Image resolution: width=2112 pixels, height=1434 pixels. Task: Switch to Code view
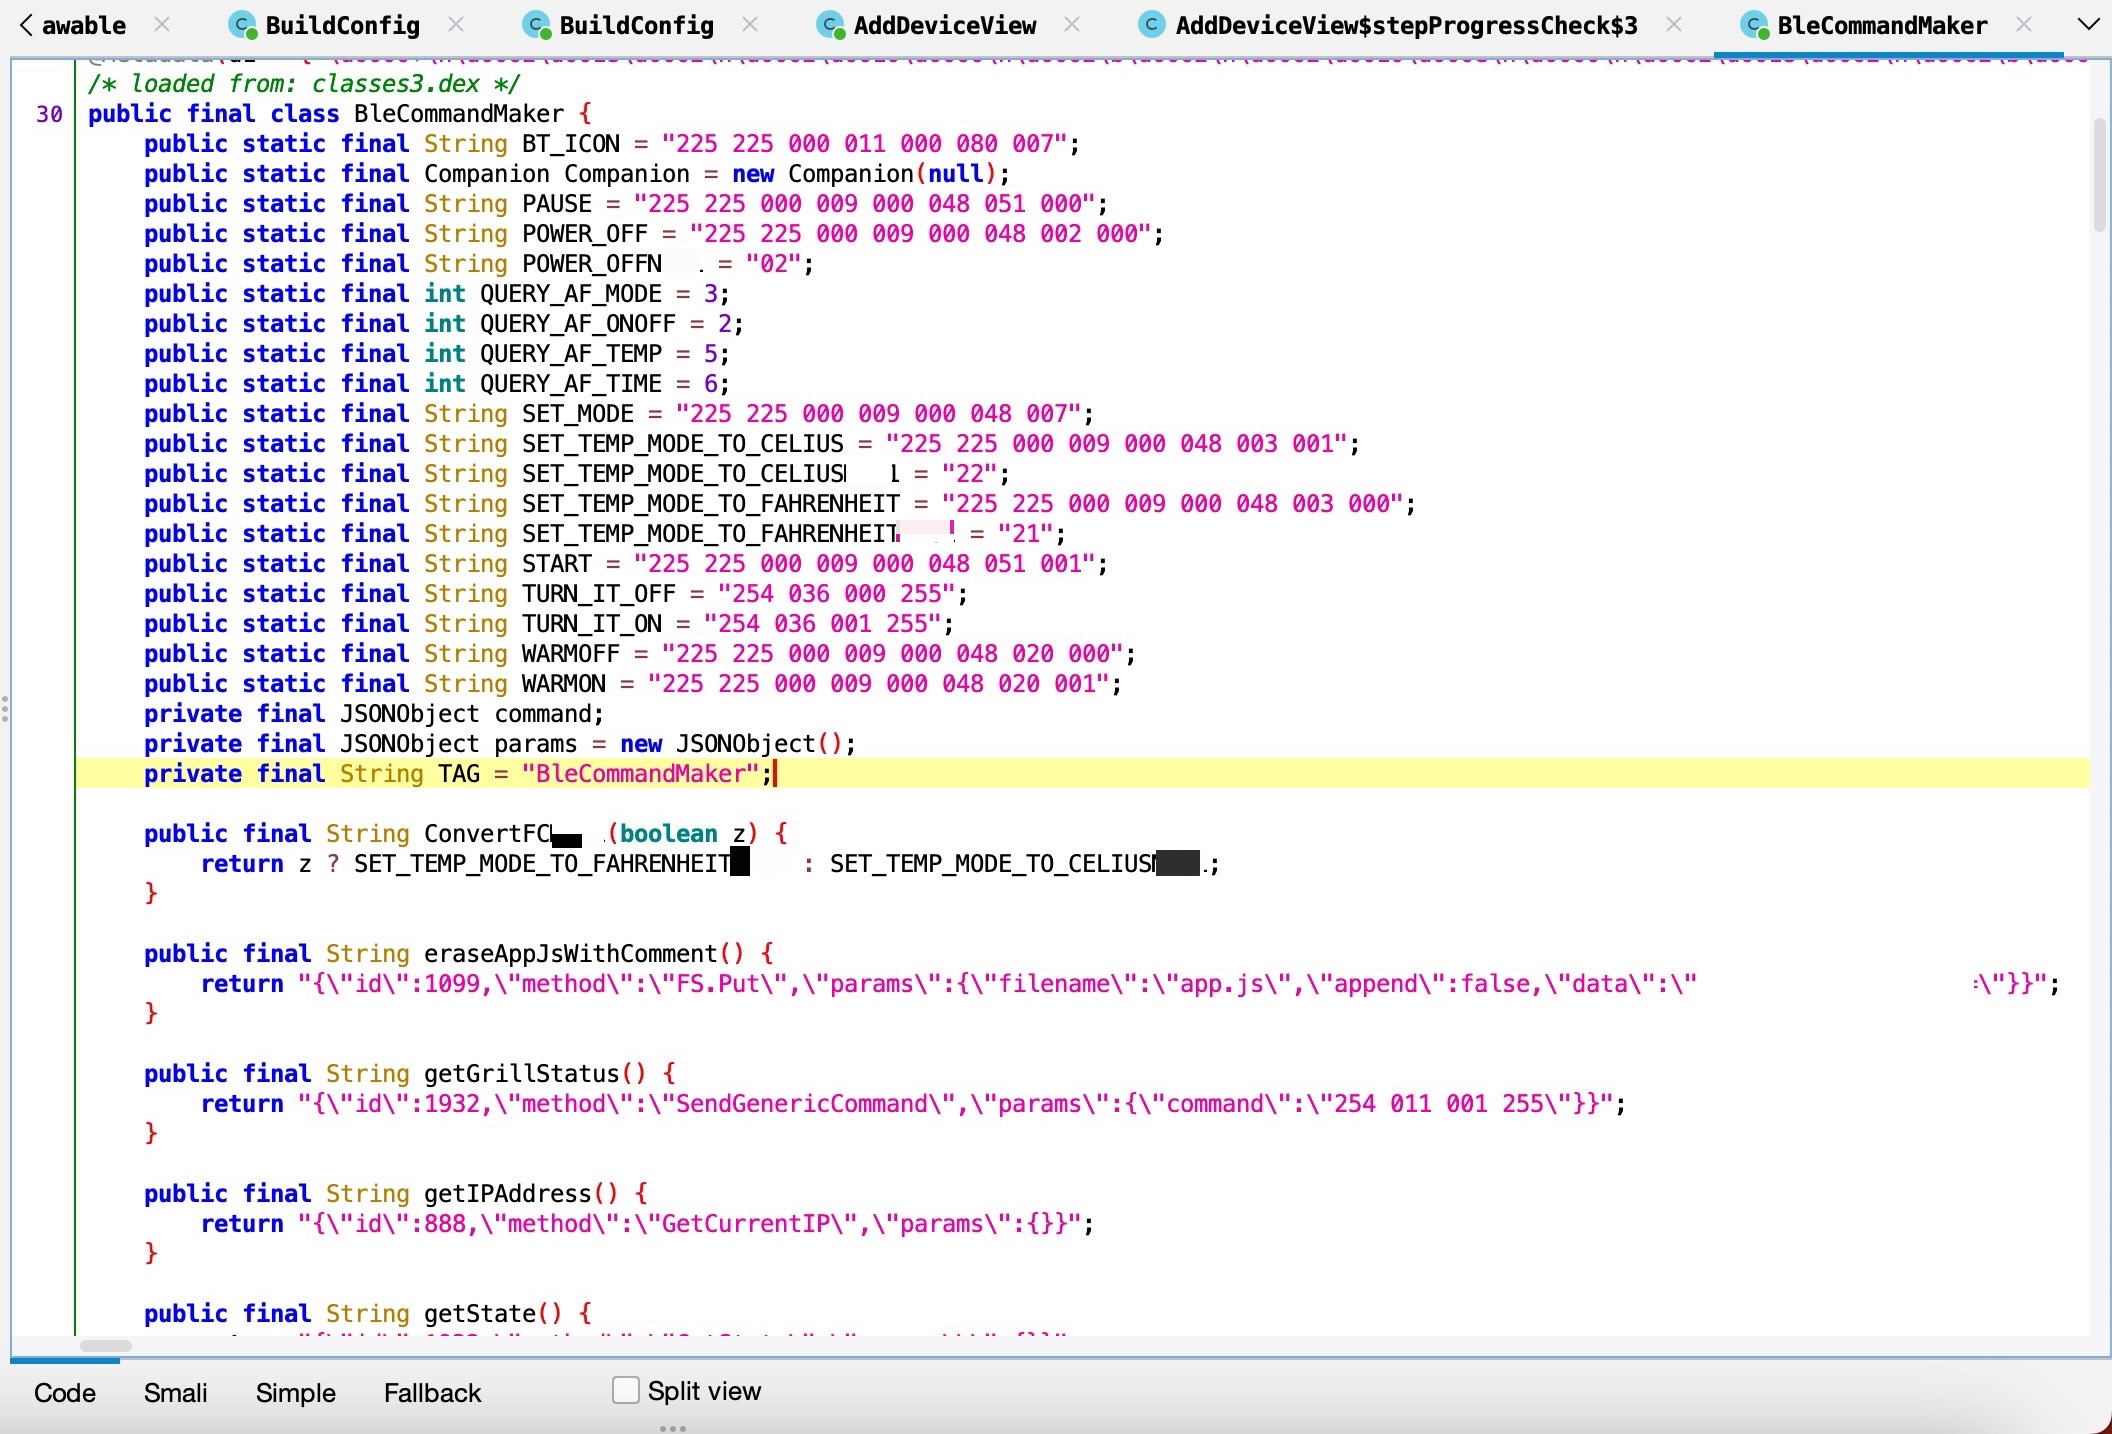point(65,1393)
